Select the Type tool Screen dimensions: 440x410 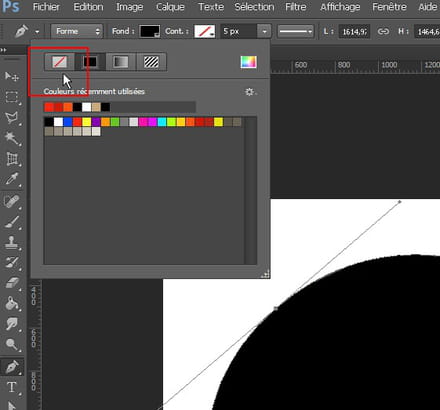(x=12, y=387)
